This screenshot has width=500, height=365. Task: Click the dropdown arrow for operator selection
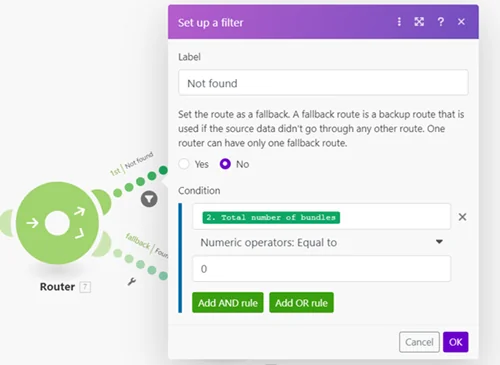(x=439, y=242)
